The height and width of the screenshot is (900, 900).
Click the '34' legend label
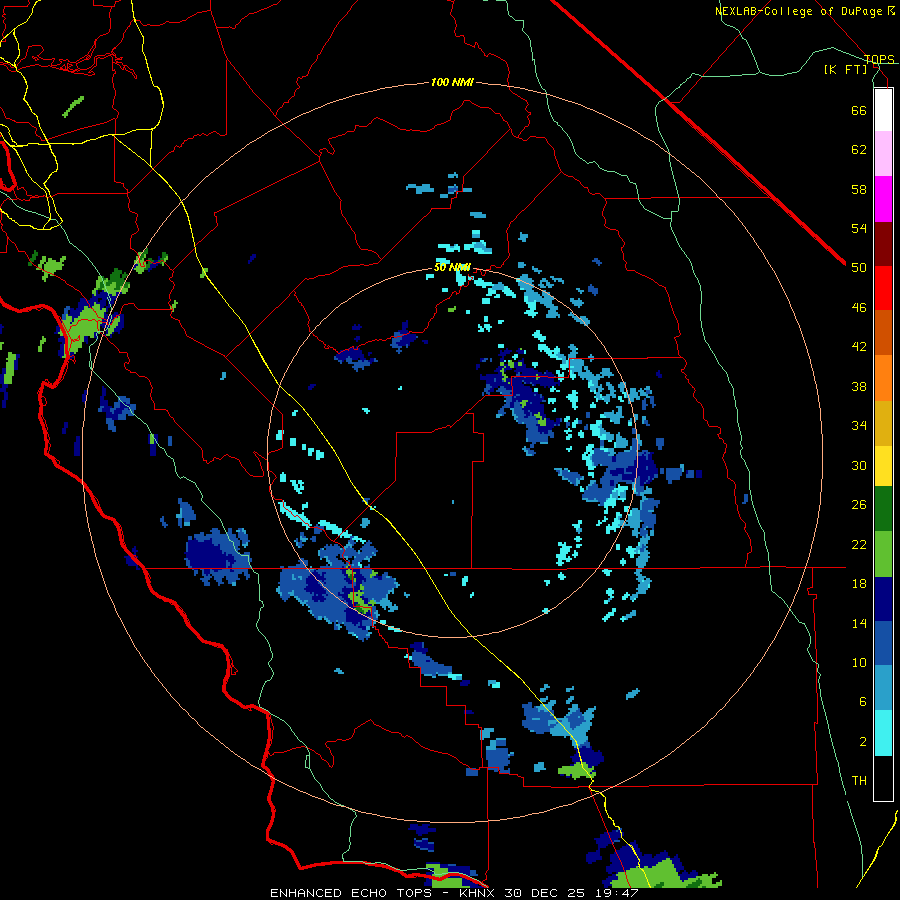pyautogui.click(x=859, y=426)
